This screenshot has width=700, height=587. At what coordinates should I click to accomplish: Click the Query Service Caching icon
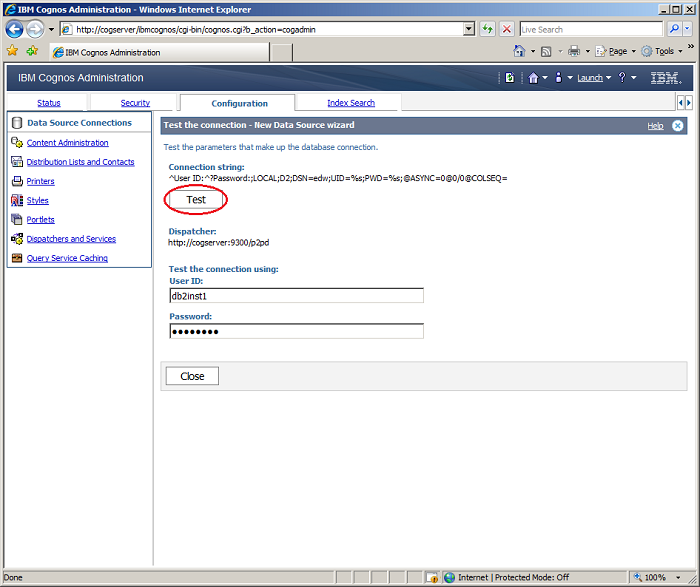pos(17,258)
